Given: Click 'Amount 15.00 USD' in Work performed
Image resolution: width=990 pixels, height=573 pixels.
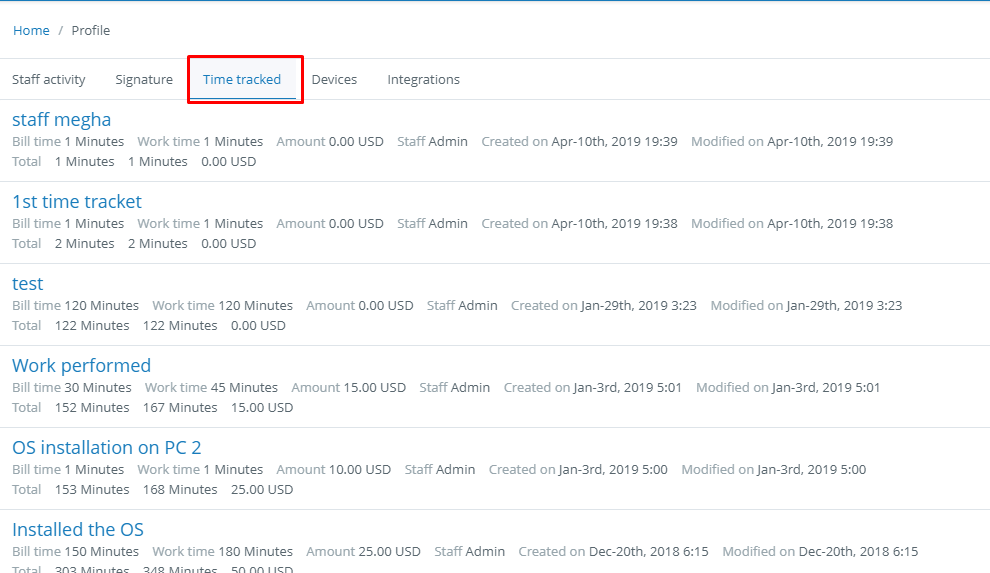Looking at the screenshot, I should click(349, 387).
